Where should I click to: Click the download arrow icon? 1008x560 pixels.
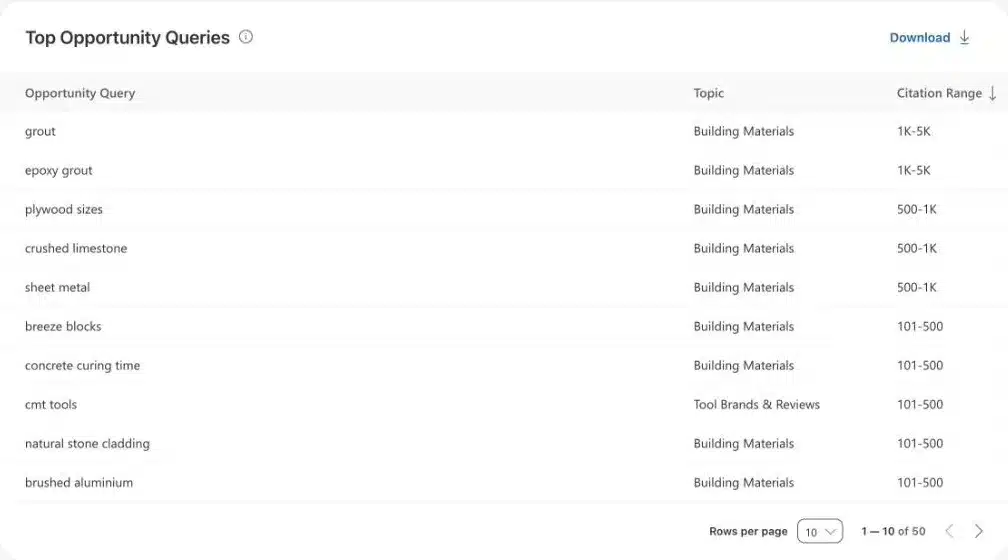pyautogui.click(x=964, y=37)
